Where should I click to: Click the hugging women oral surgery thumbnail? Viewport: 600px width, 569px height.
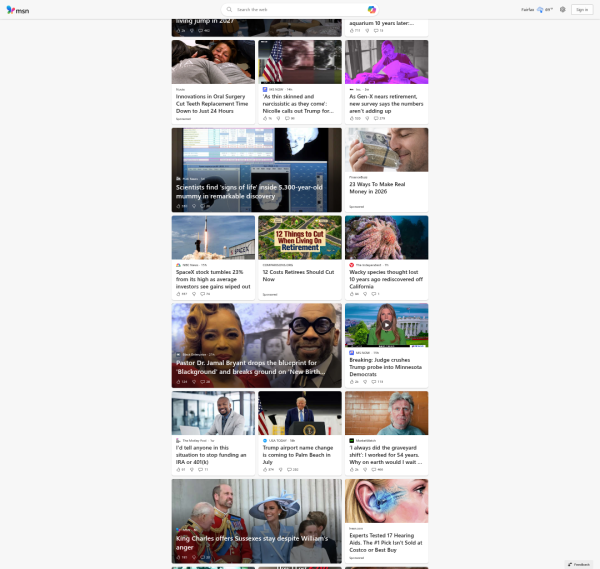pos(213,62)
